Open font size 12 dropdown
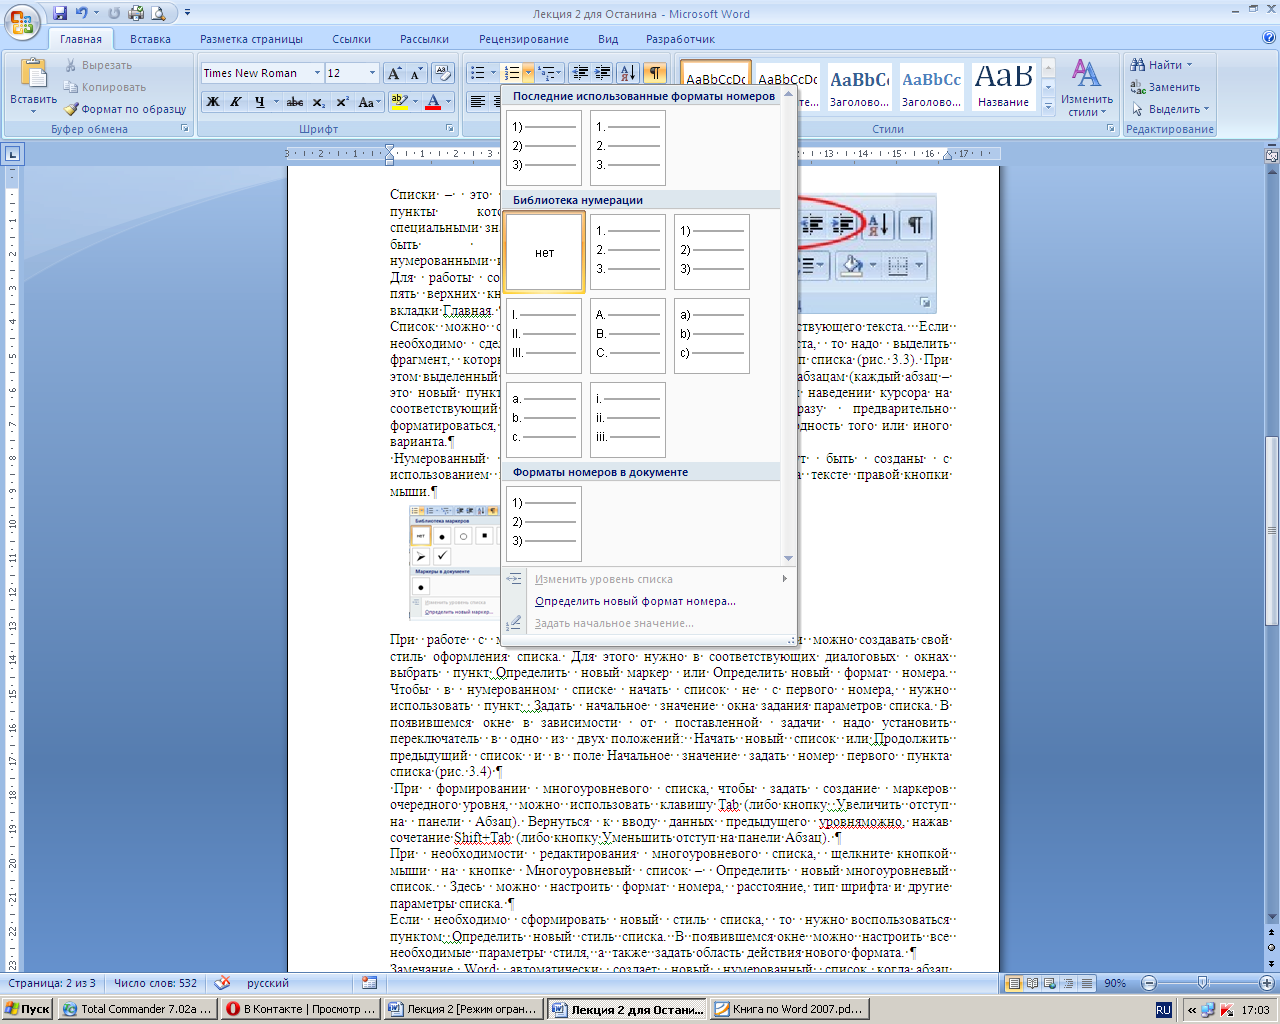Screen dimensions: 1280x1024 [x=372, y=73]
